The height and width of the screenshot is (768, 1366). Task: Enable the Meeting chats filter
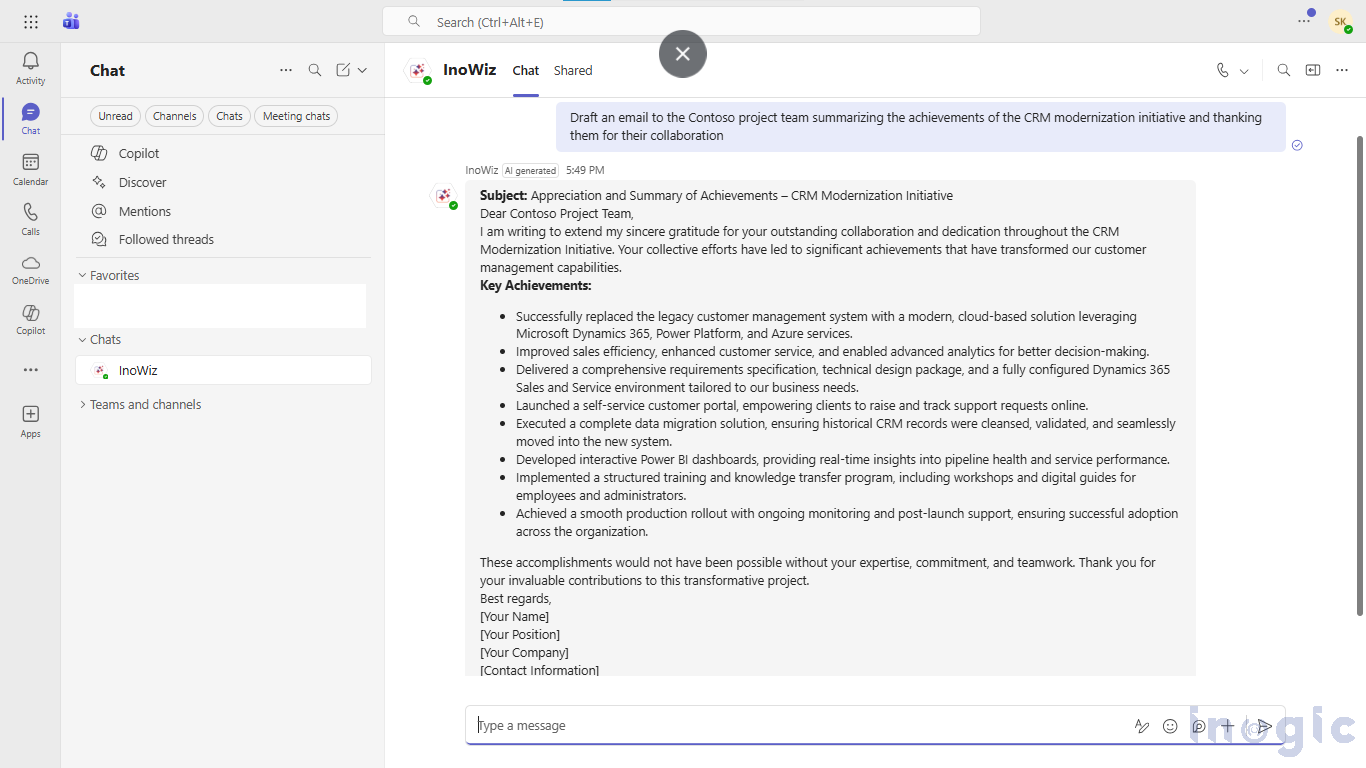(296, 115)
